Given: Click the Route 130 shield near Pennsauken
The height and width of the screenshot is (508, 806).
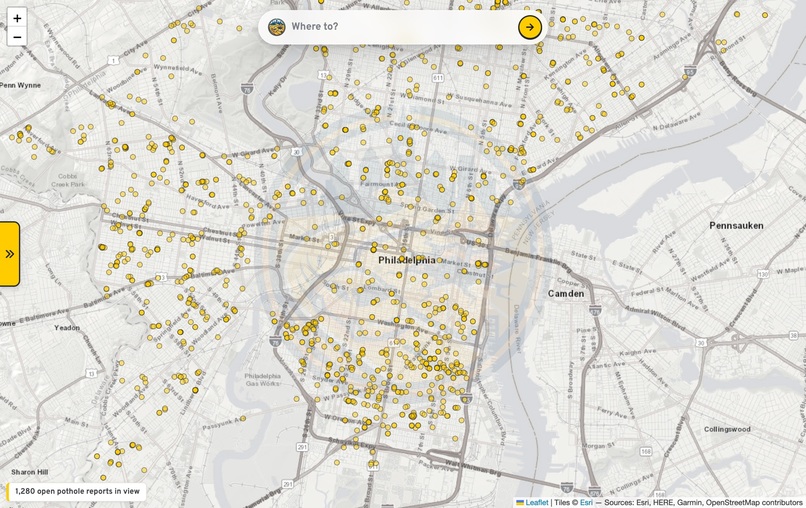Looking at the screenshot, I should coord(762,275).
